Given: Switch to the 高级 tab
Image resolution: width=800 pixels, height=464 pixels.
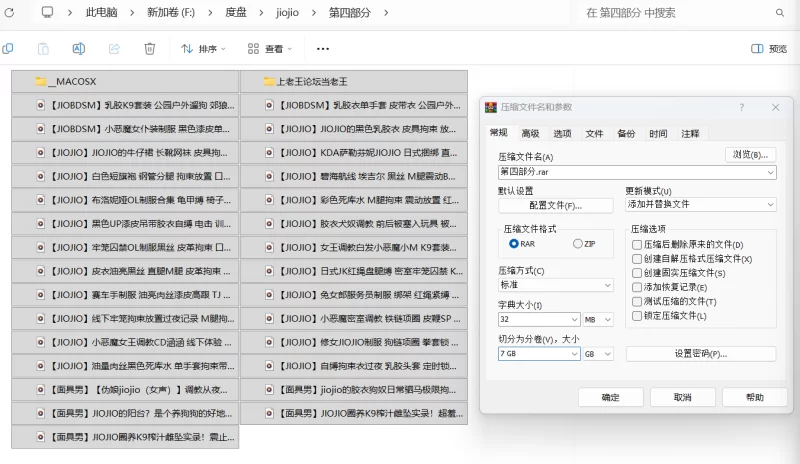Looking at the screenshot, I should point(530,133).
